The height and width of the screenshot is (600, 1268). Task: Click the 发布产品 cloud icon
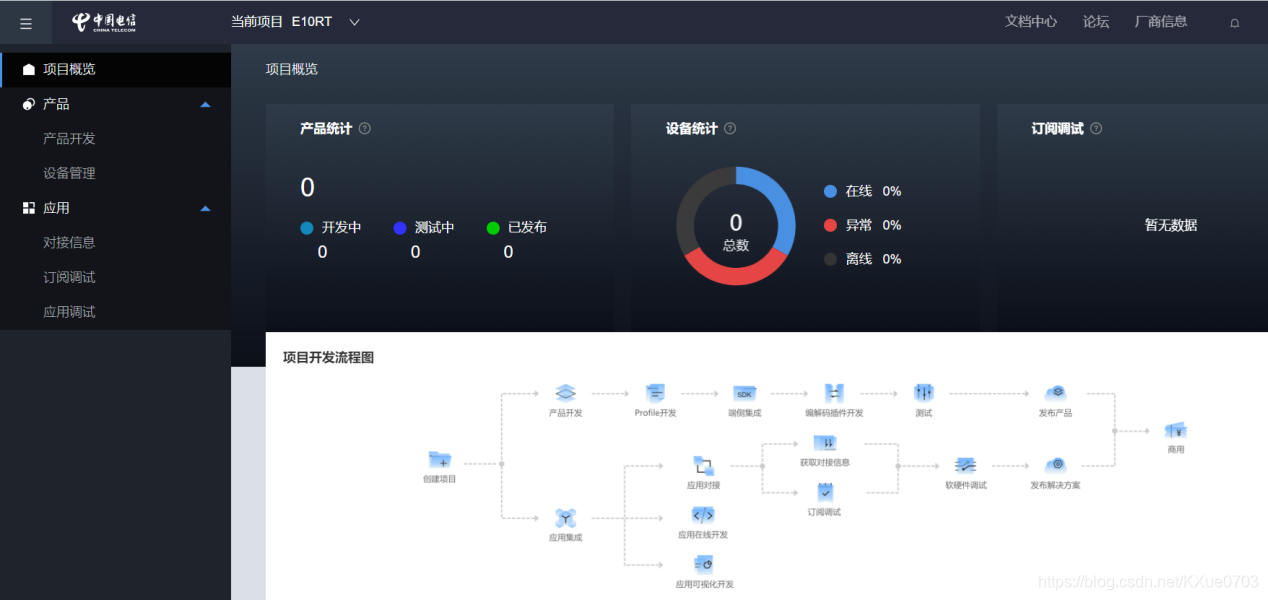[1055, 393]
